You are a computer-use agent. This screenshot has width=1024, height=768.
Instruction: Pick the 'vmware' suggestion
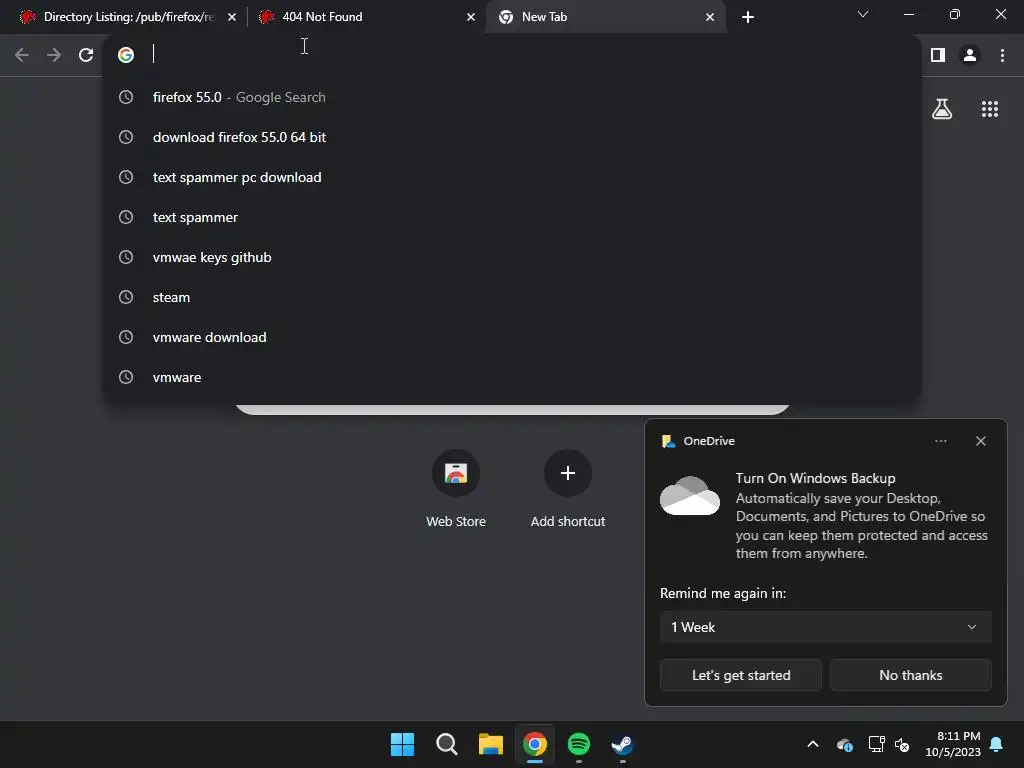click(512, 377)
